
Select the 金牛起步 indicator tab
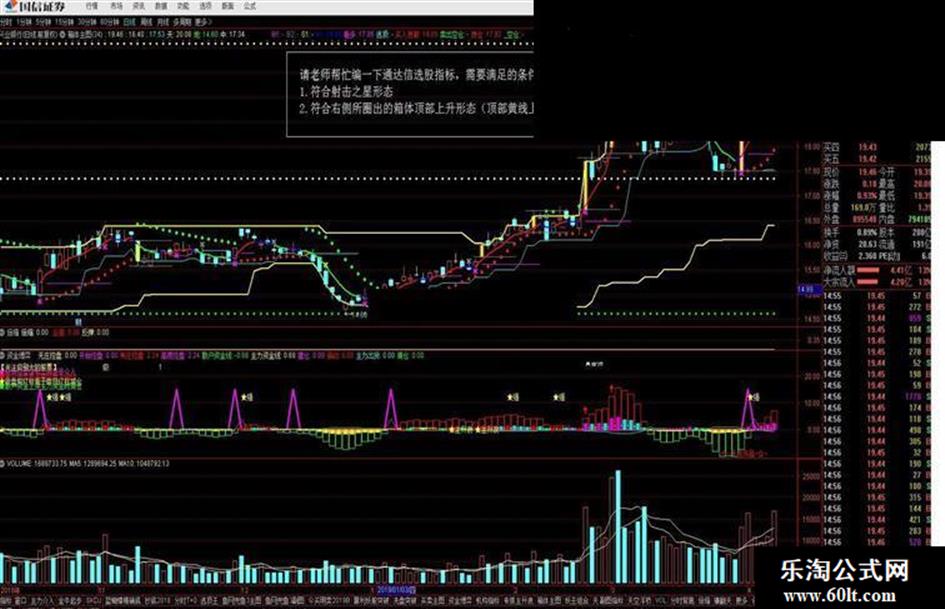coord(70,601)
